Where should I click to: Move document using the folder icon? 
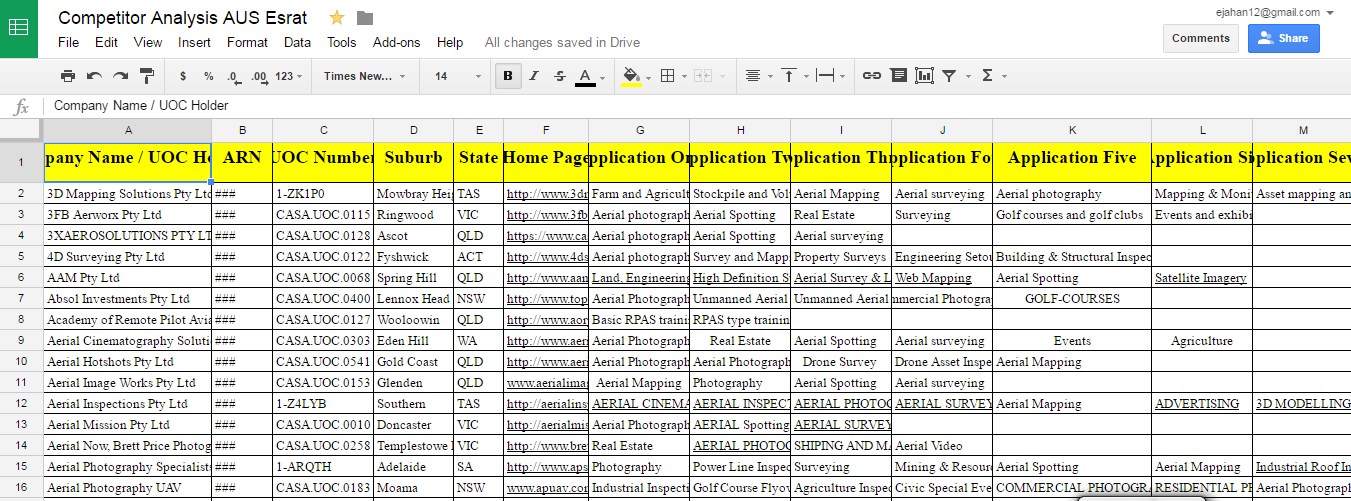(365, 17)
